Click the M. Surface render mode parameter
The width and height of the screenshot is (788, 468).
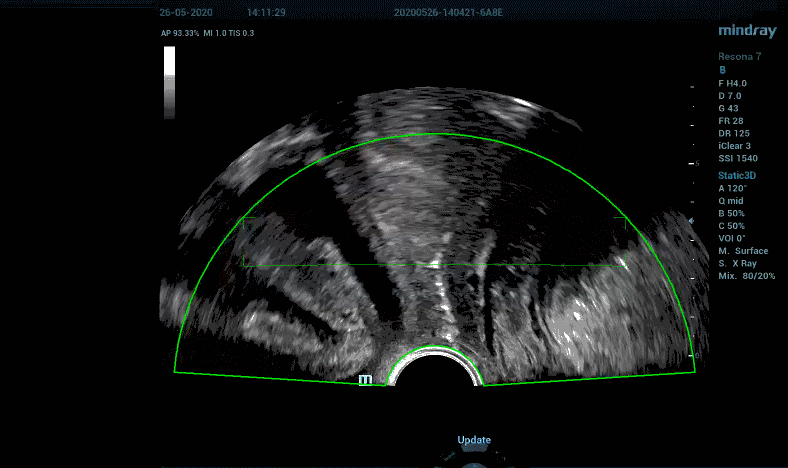pyautogui.click(x=743, y=251)
